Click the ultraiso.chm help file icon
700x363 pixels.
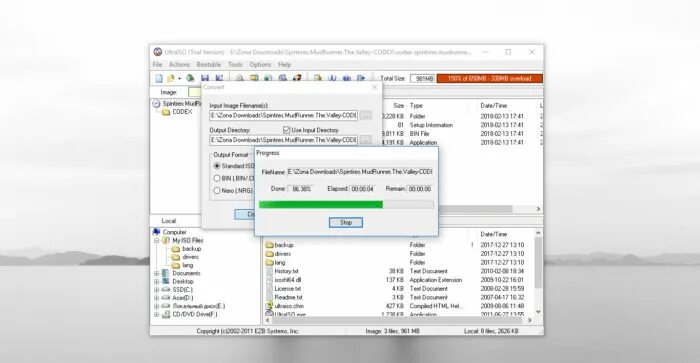(x=269, y=306)
